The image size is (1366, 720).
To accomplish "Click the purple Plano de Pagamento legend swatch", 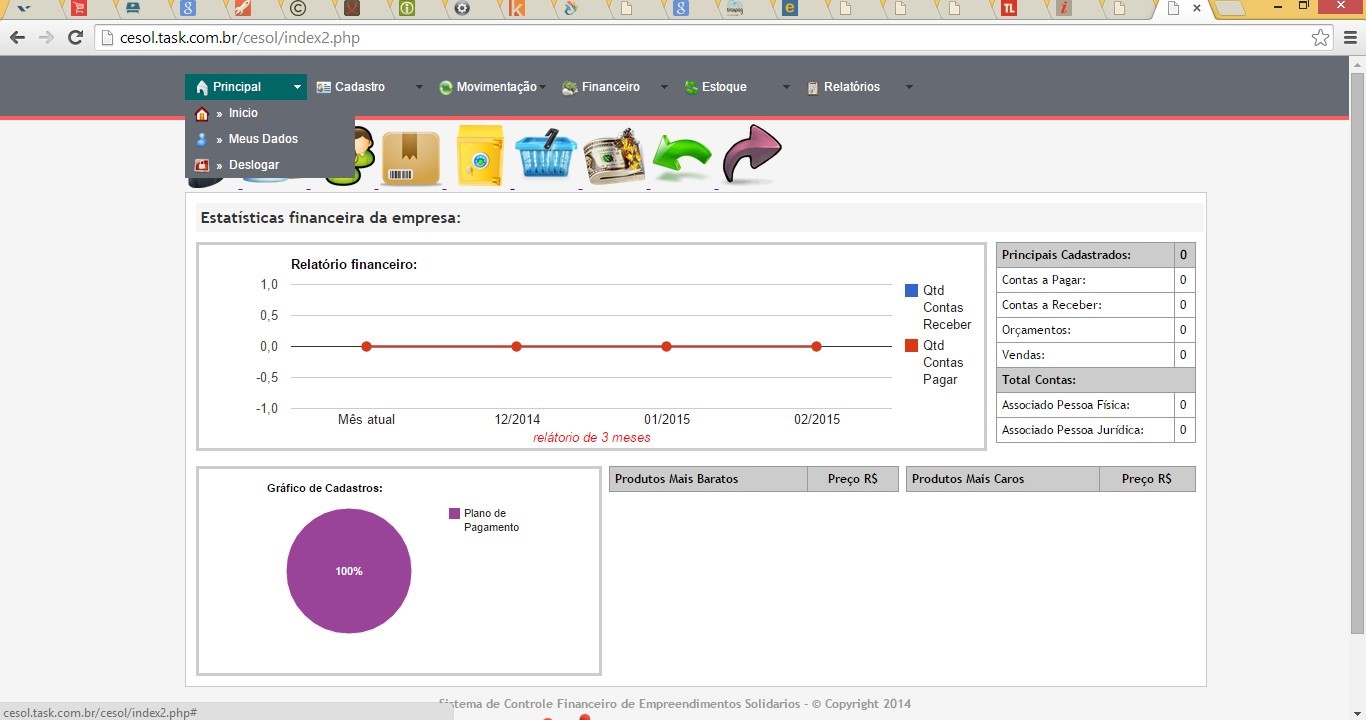I will coord(455,514).
